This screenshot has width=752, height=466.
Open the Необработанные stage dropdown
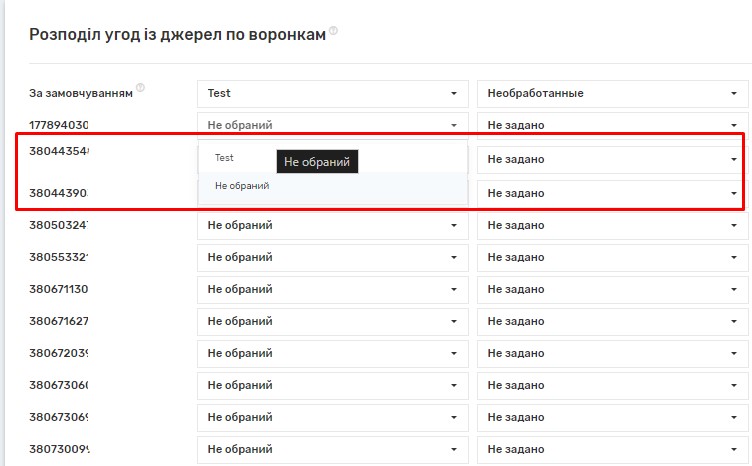[612, 94]
